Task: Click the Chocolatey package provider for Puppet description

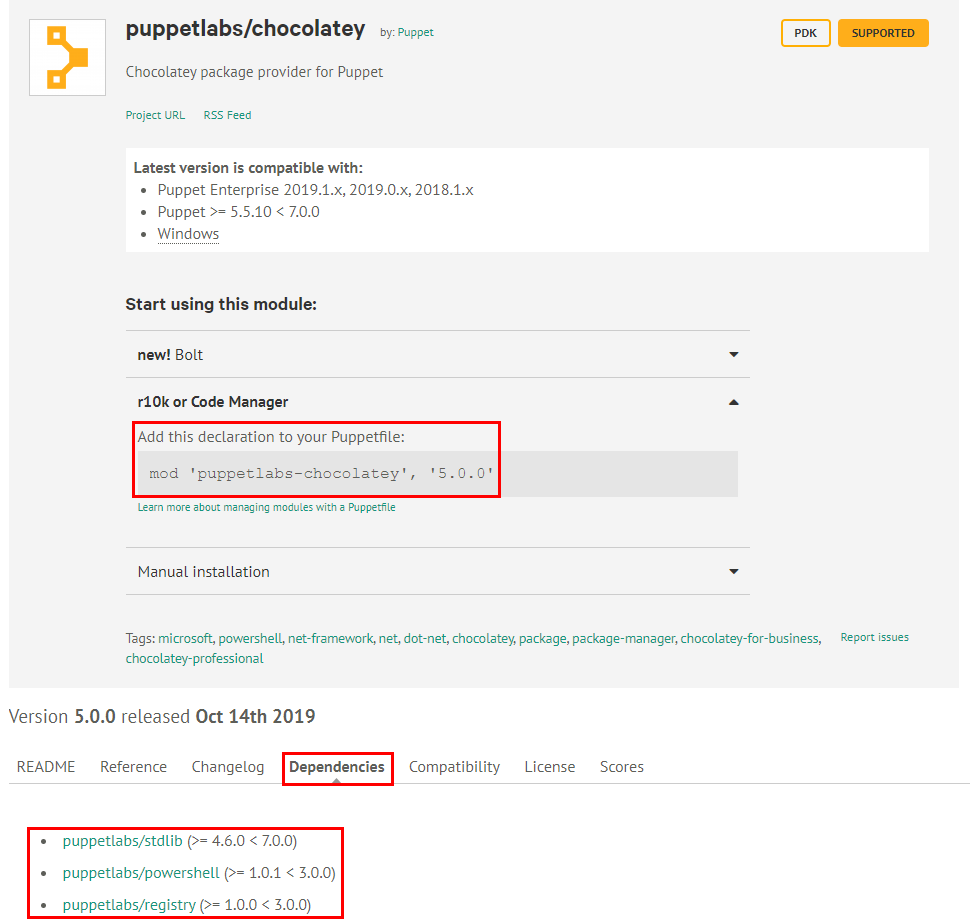Action: point(254,72)
